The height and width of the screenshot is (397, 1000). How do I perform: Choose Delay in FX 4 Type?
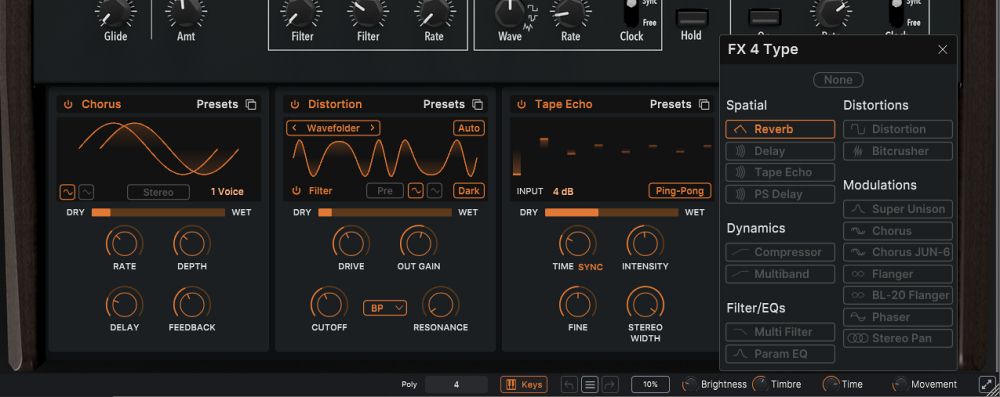point(780,151)
